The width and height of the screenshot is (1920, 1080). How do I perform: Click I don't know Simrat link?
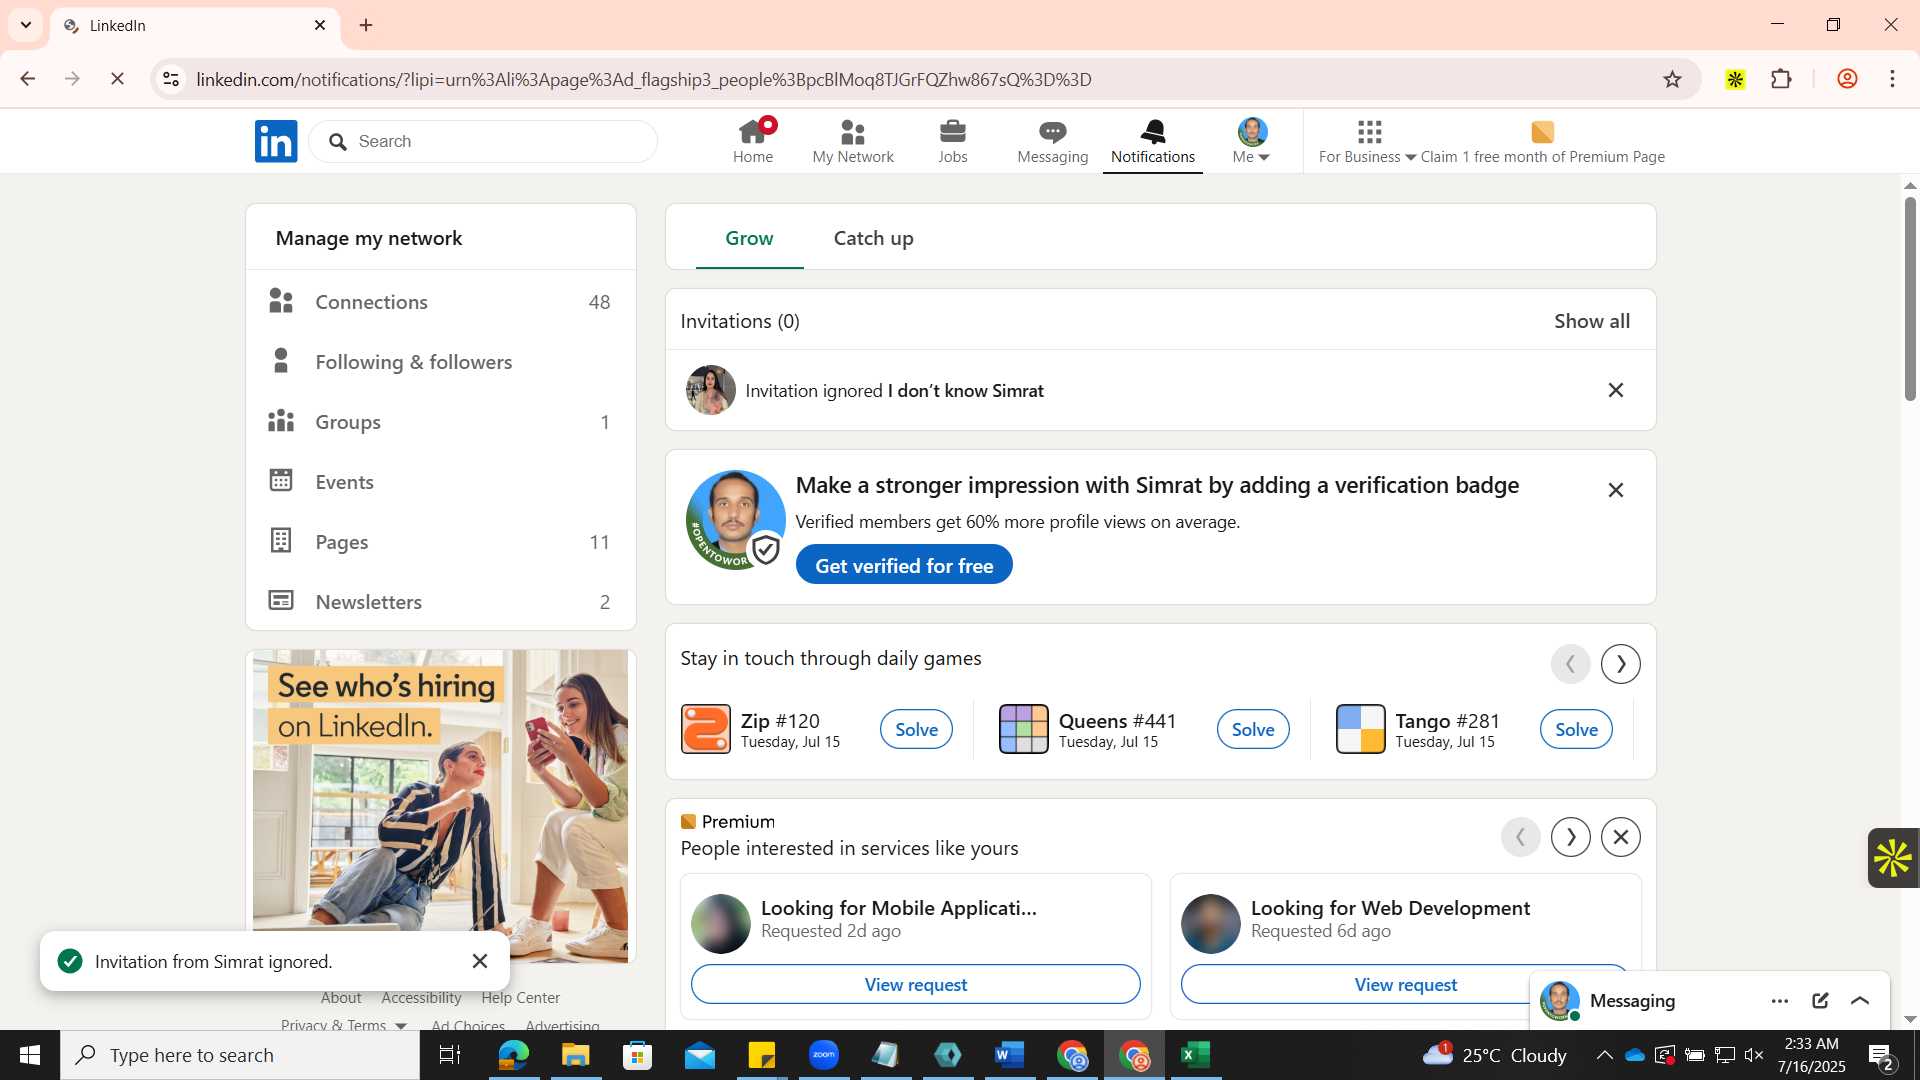click(x=965, y=391)
